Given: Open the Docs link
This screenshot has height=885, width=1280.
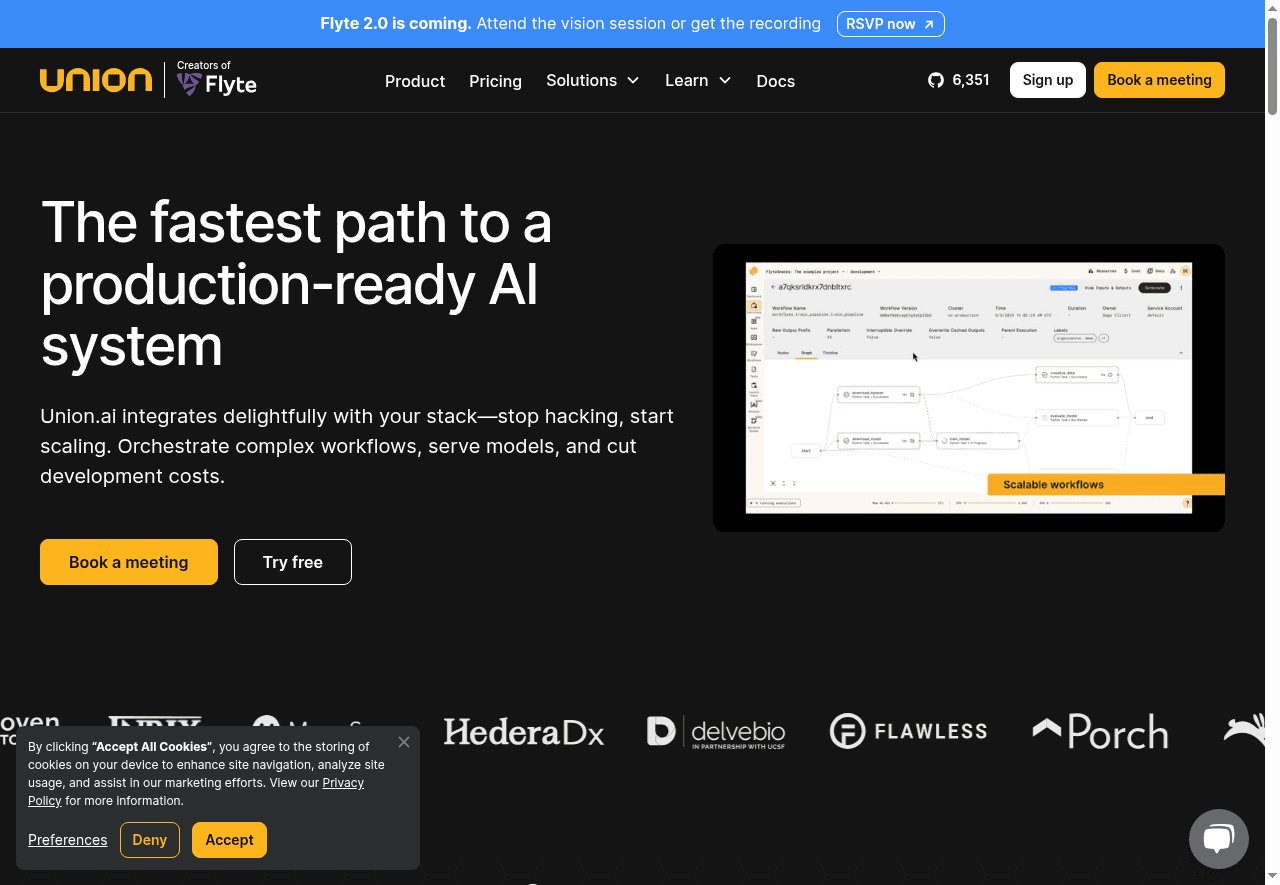Looking at the screenshot, I should tap(775, 81).
